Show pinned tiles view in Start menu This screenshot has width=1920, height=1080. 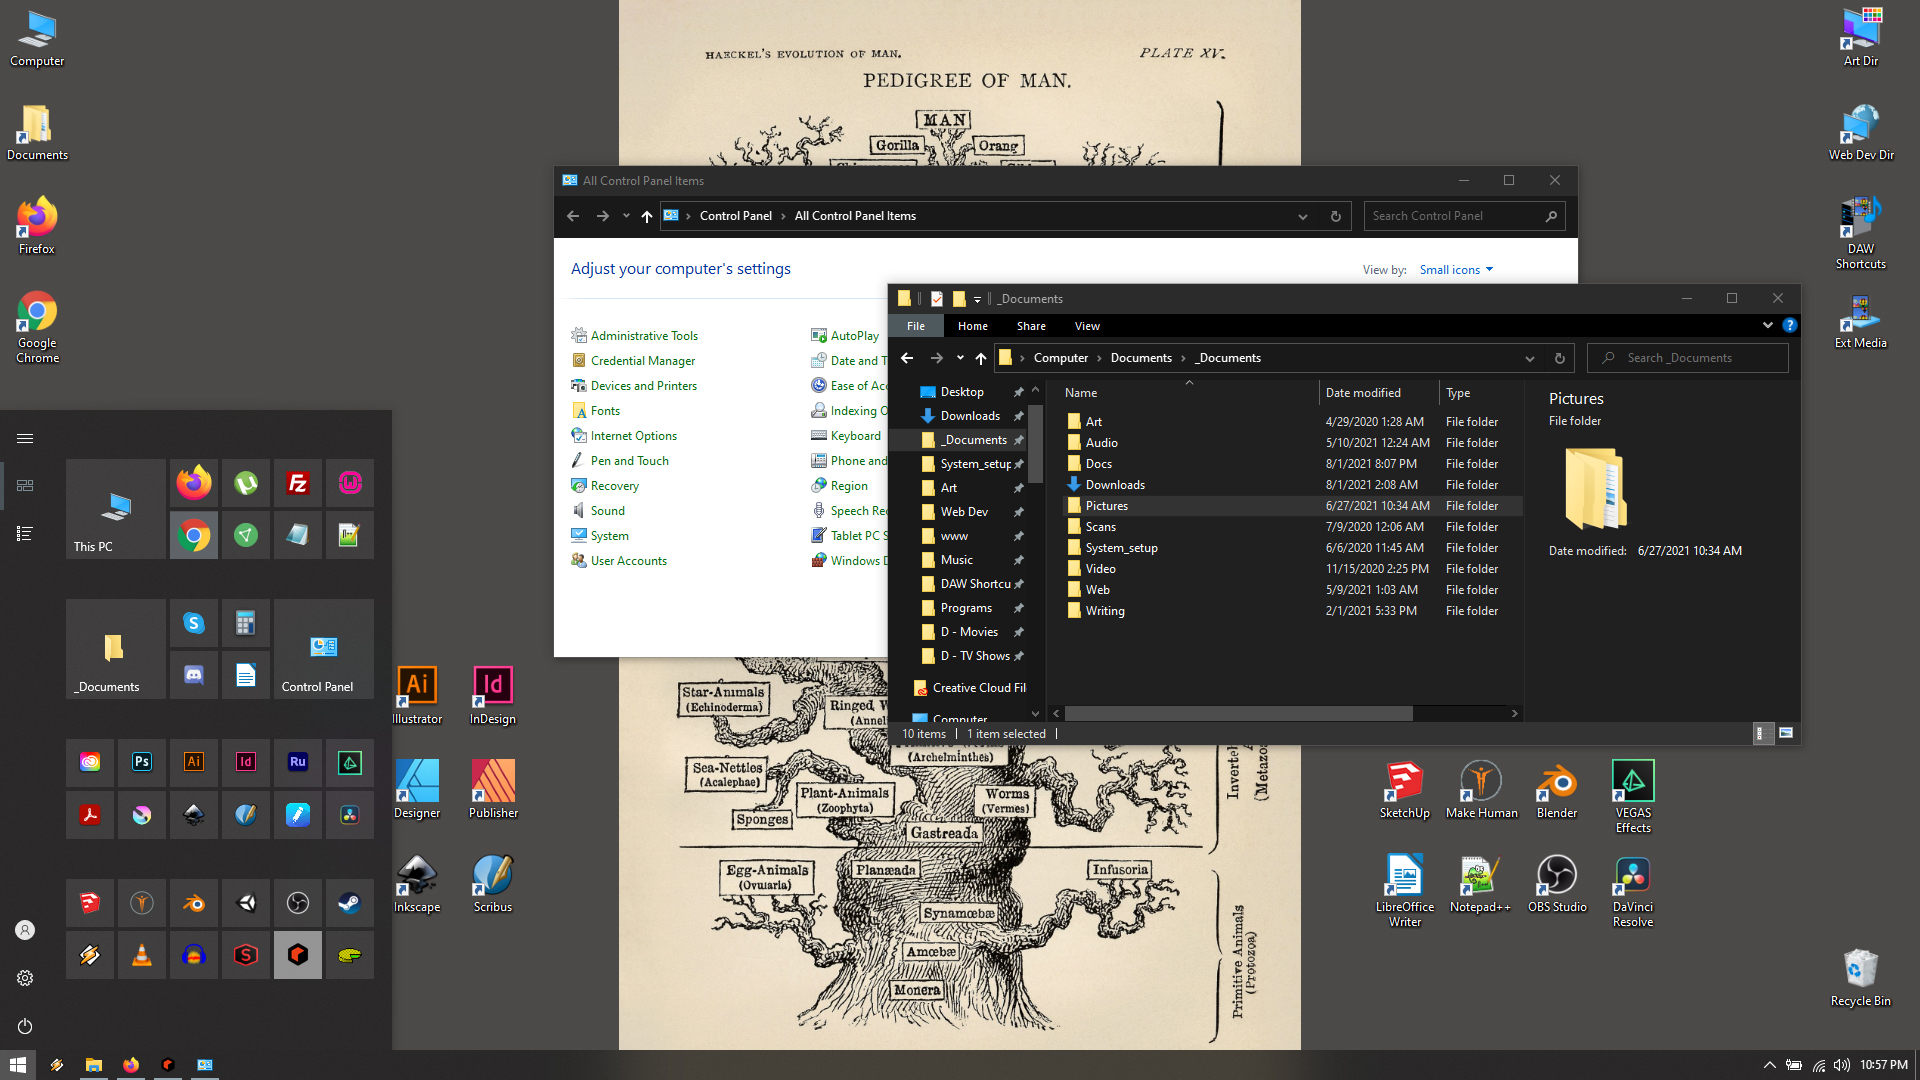(25, 485)
